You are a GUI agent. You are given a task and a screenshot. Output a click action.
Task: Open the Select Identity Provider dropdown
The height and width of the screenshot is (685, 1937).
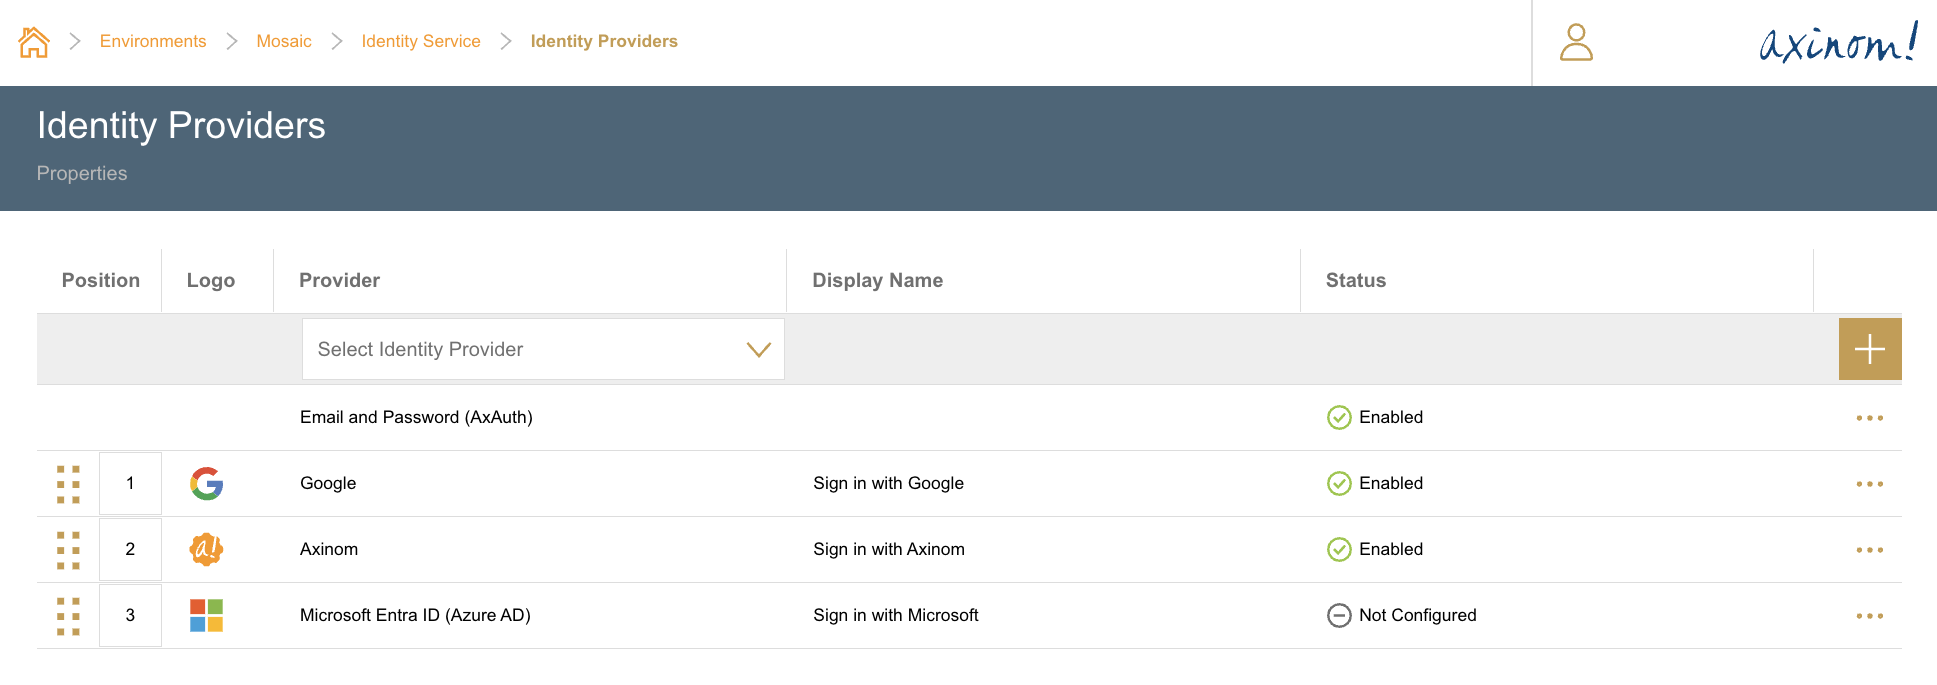(543, 349)
